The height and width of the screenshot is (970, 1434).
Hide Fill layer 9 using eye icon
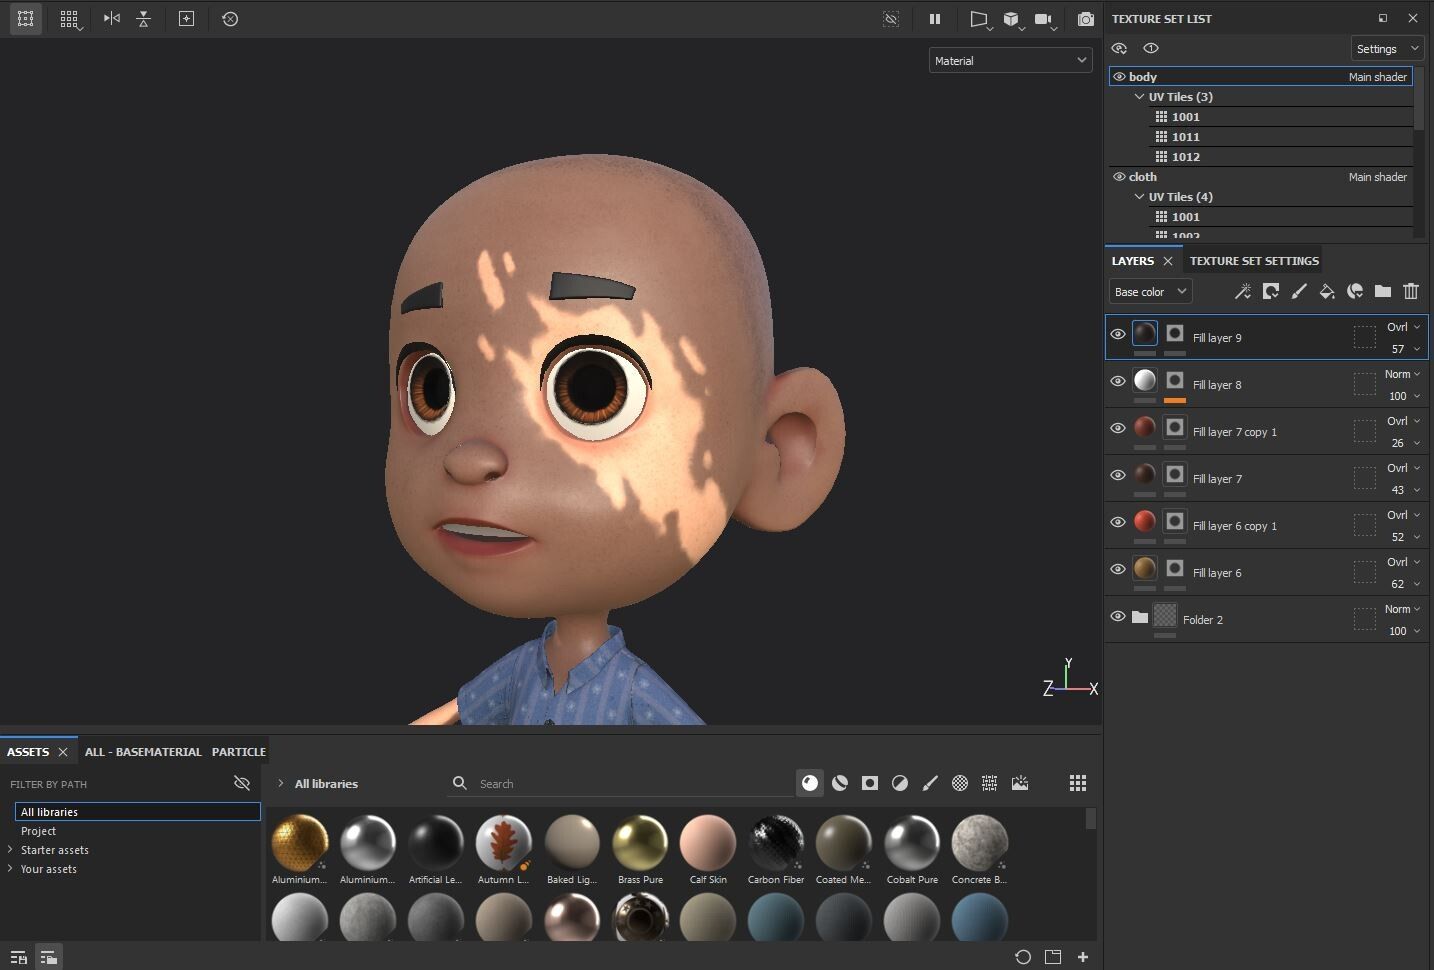click(1118, 335)
